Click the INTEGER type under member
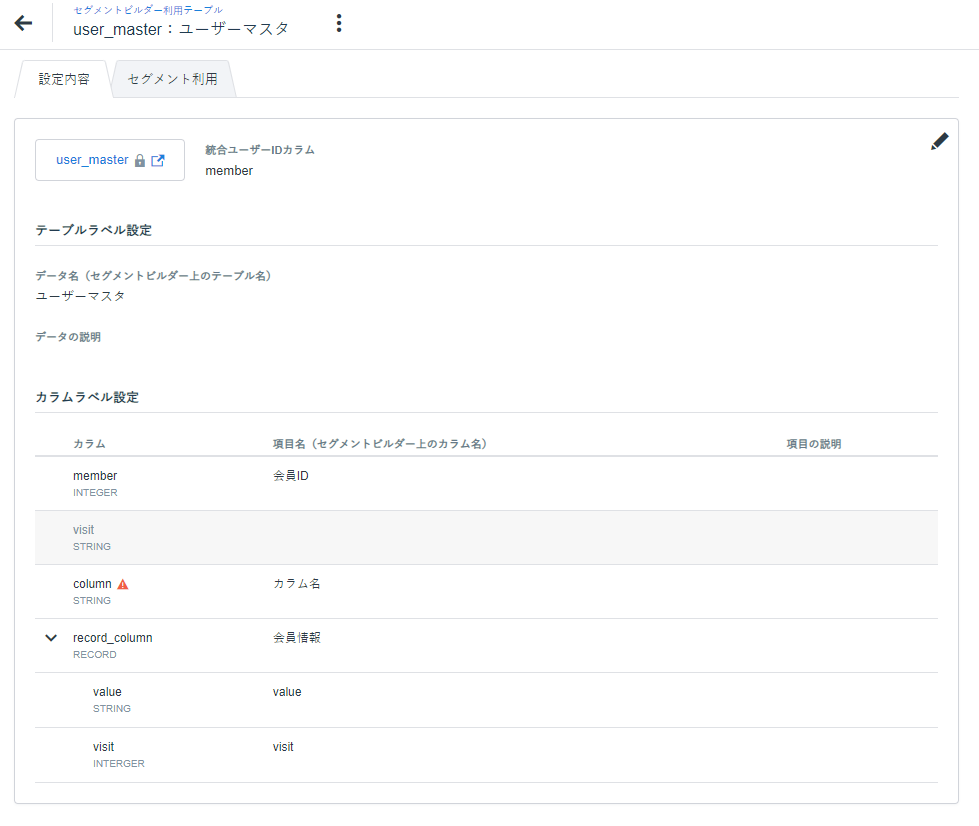The width and height of the screenshot is (979, 826). 95,493
